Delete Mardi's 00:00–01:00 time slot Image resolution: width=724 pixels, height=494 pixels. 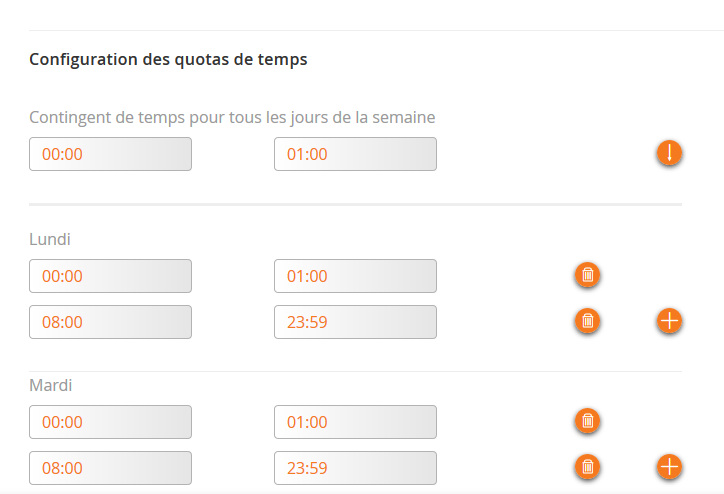point(588,421)
